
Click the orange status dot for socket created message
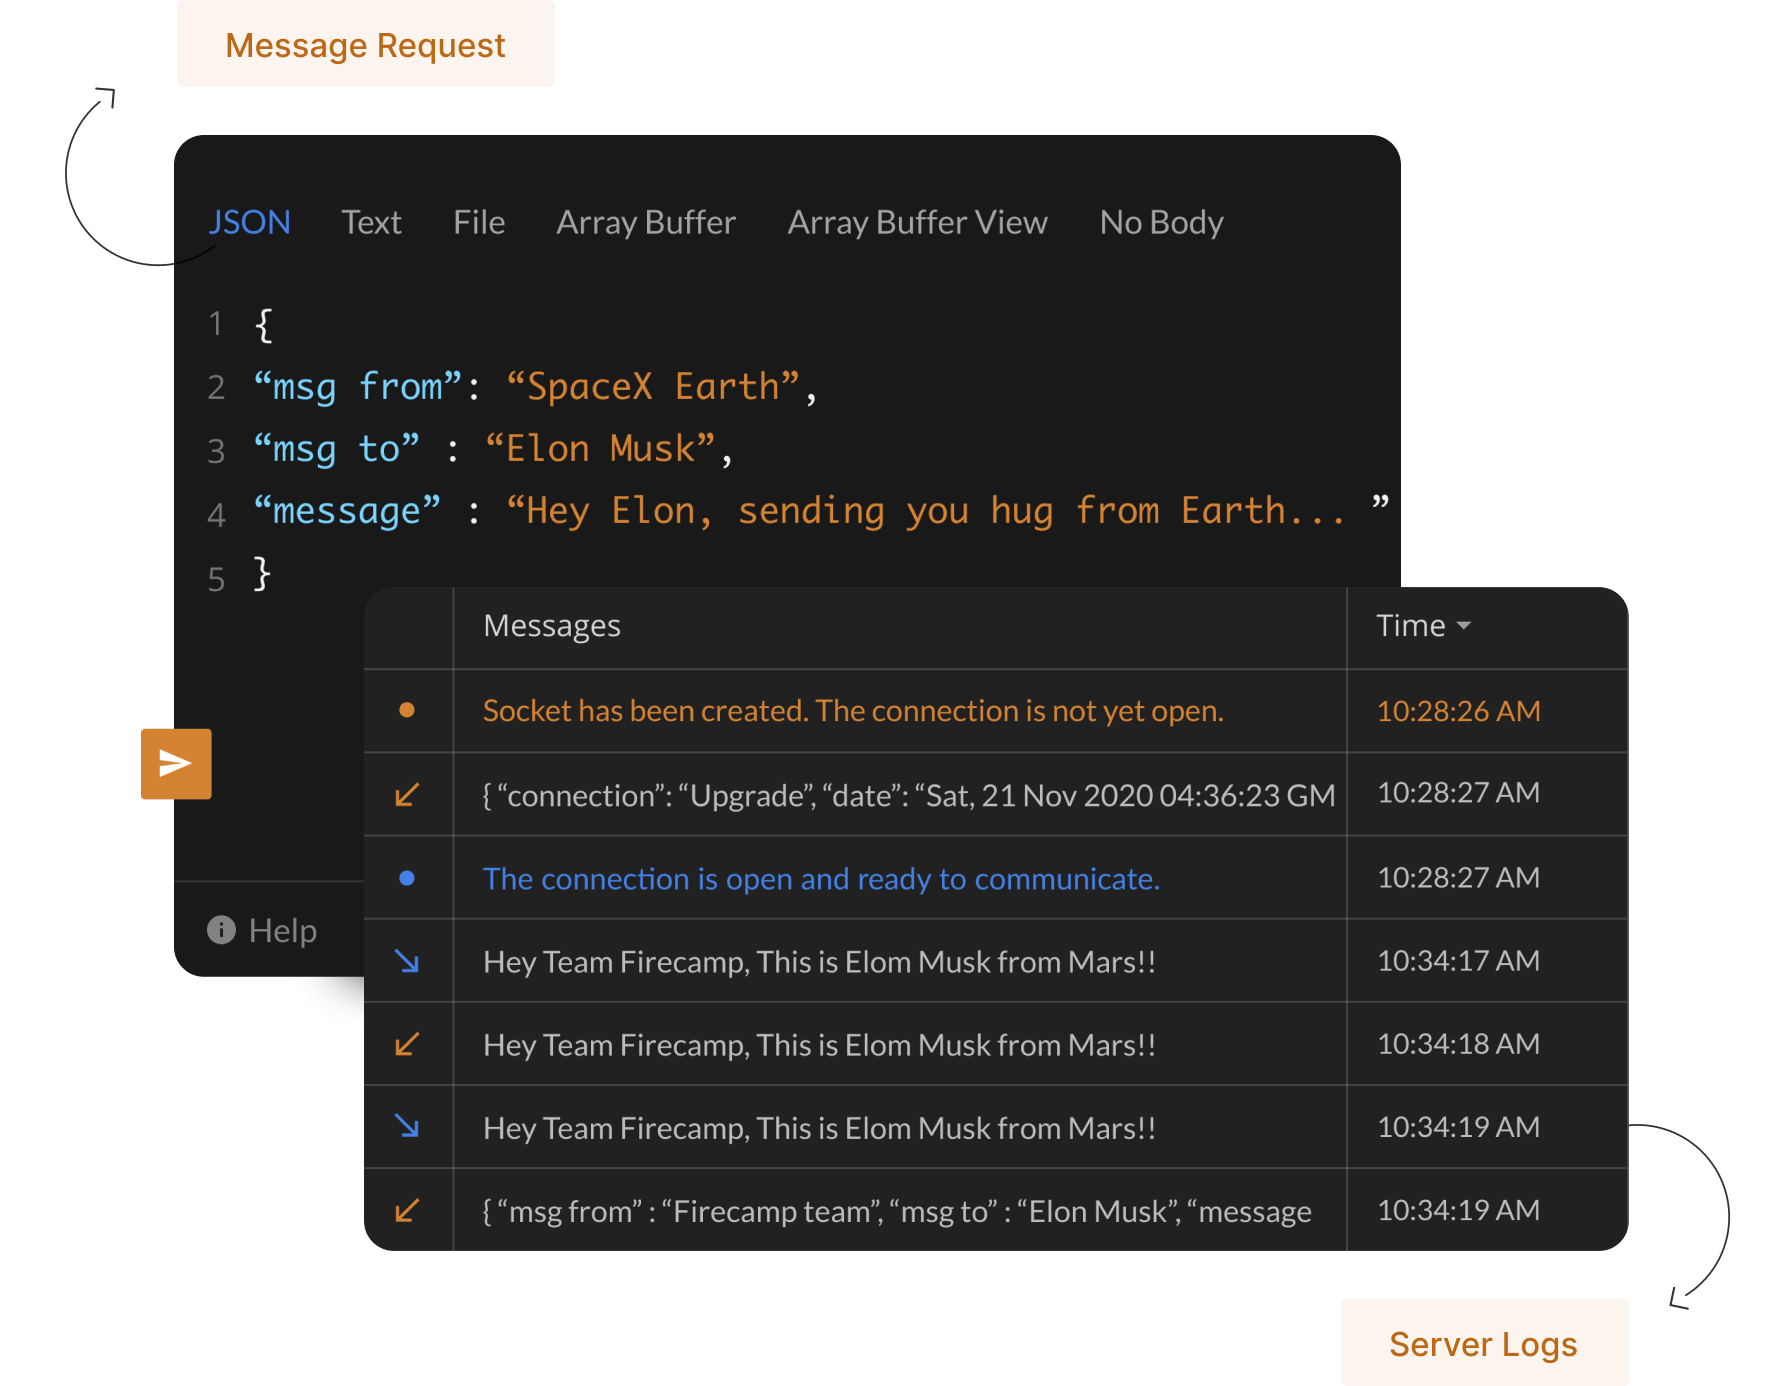(x=407, y=710)
